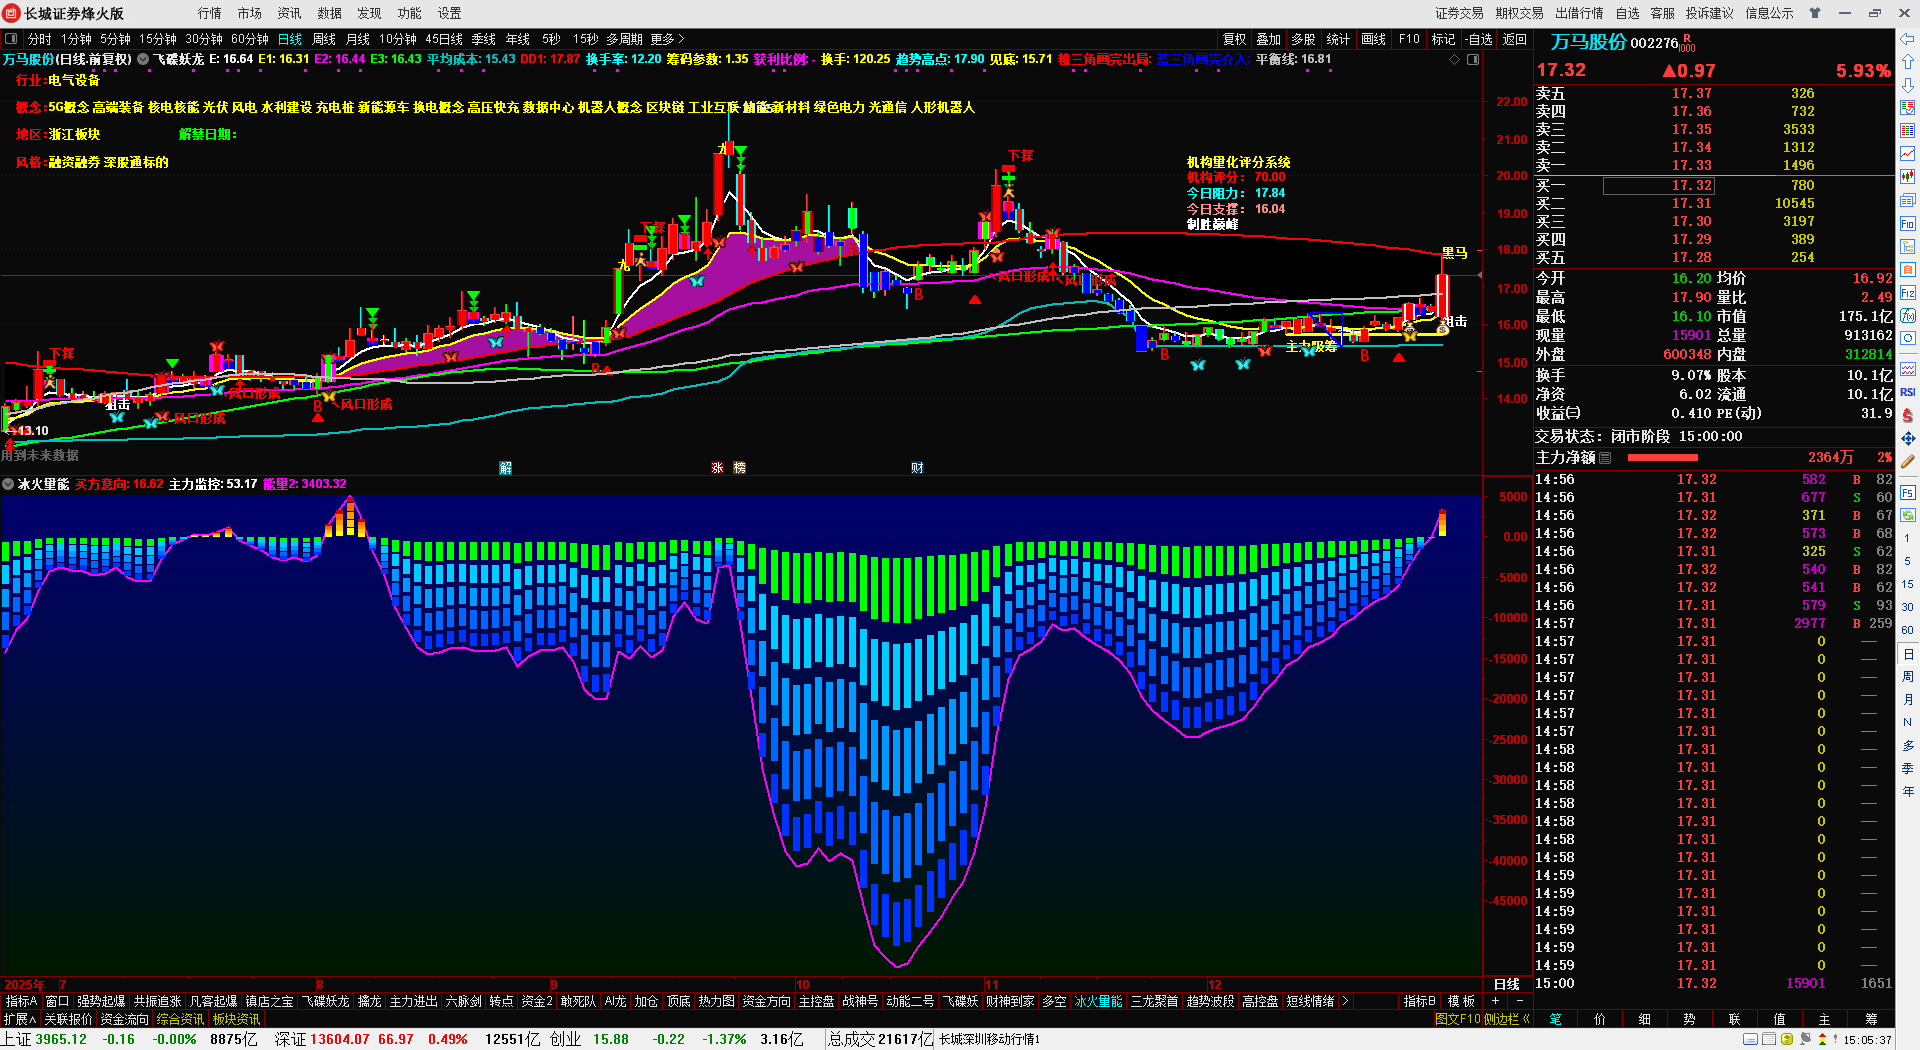The image size is (1920, 1050).
Task: Click the RSI indicator sidebar icon
Action: click(x=1908, y=392)
